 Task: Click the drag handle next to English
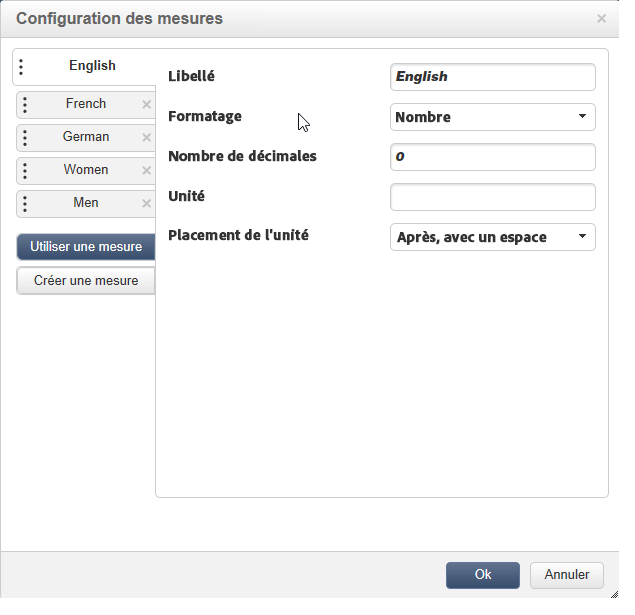tap(22, 67)
